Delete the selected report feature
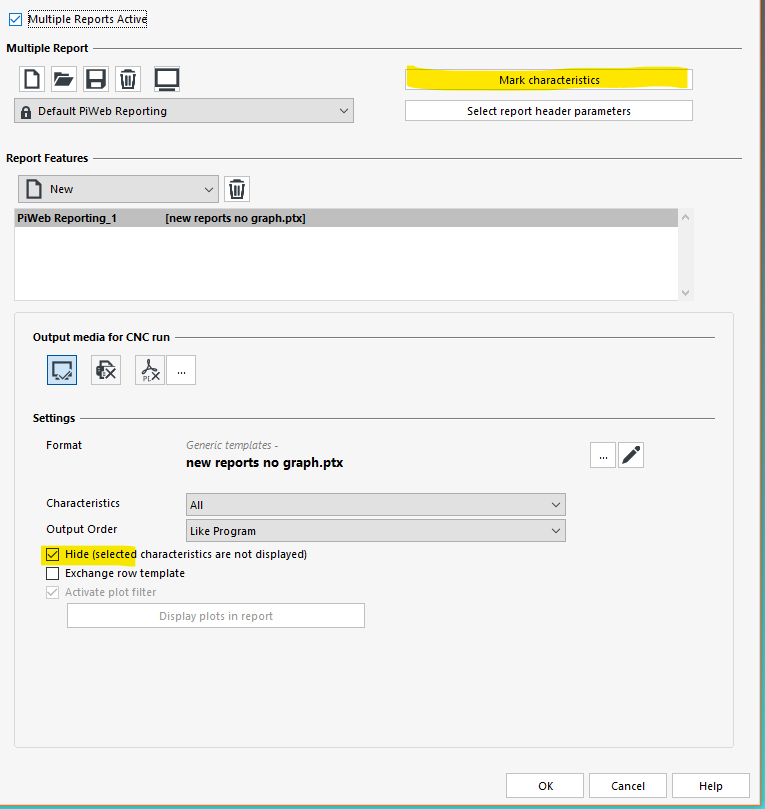Image resolution: width=765 pixels, height=809 pixels. point(237,189)
